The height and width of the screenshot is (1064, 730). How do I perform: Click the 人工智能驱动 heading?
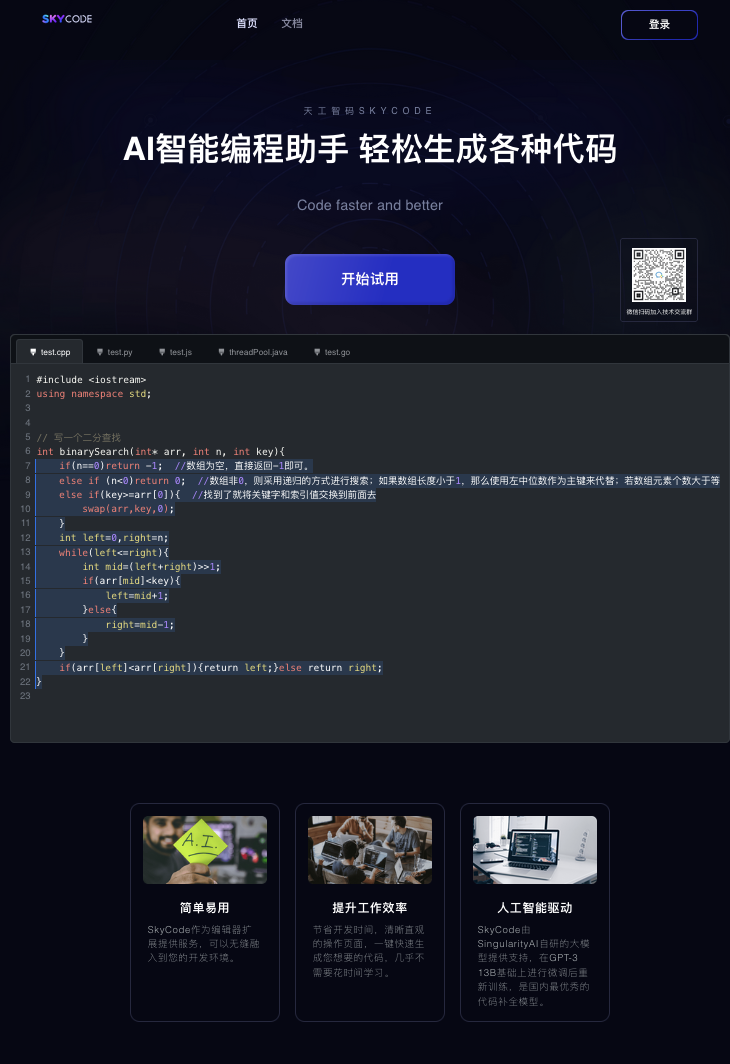click(x=535, y=907)
